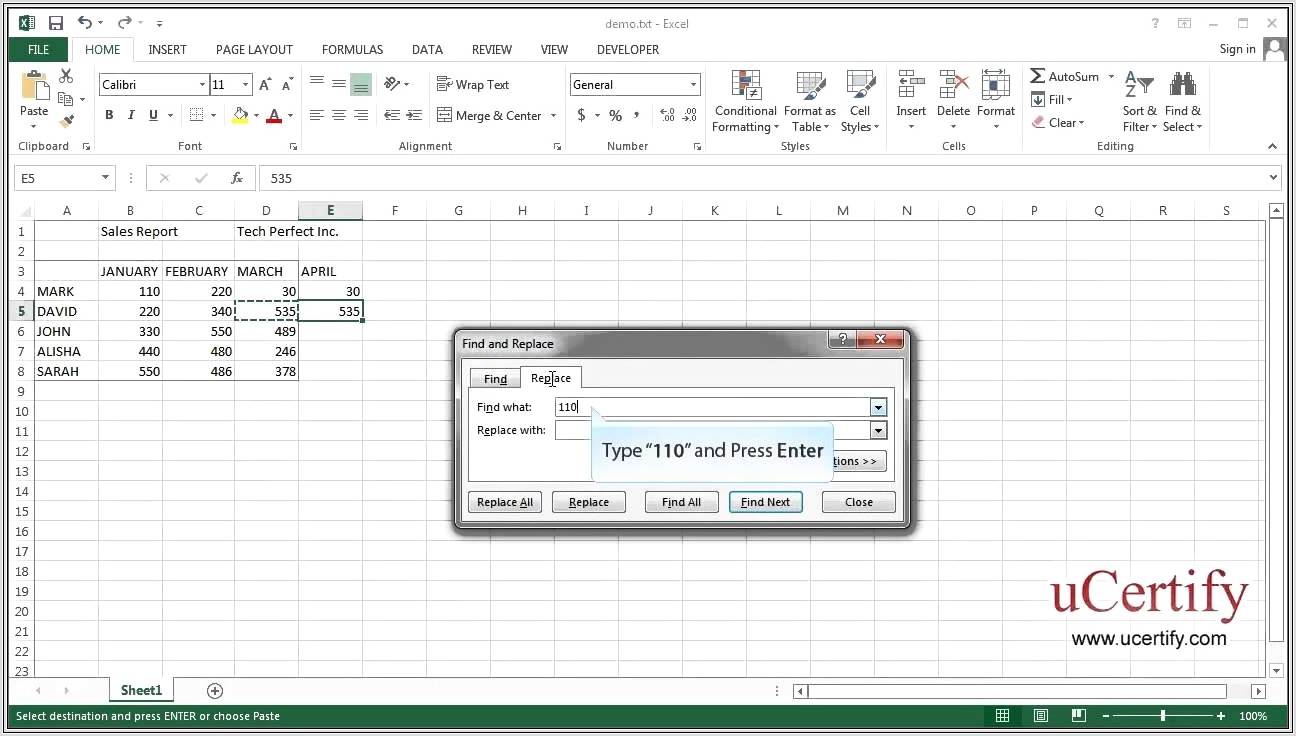1296x736 pixels.
Task: Open the General number format dropdown
Action: pos(694,85)
